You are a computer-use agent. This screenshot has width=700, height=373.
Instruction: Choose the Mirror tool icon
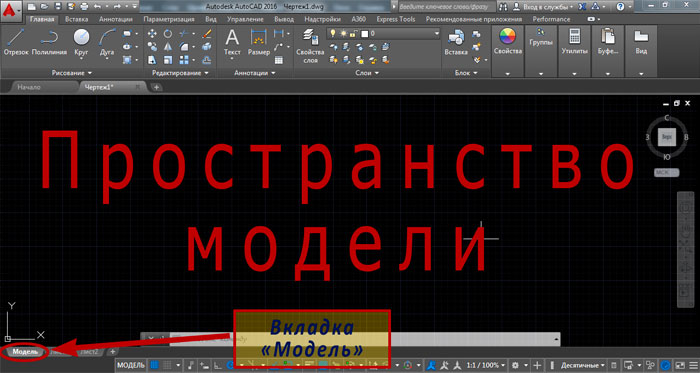click(167, 46)
